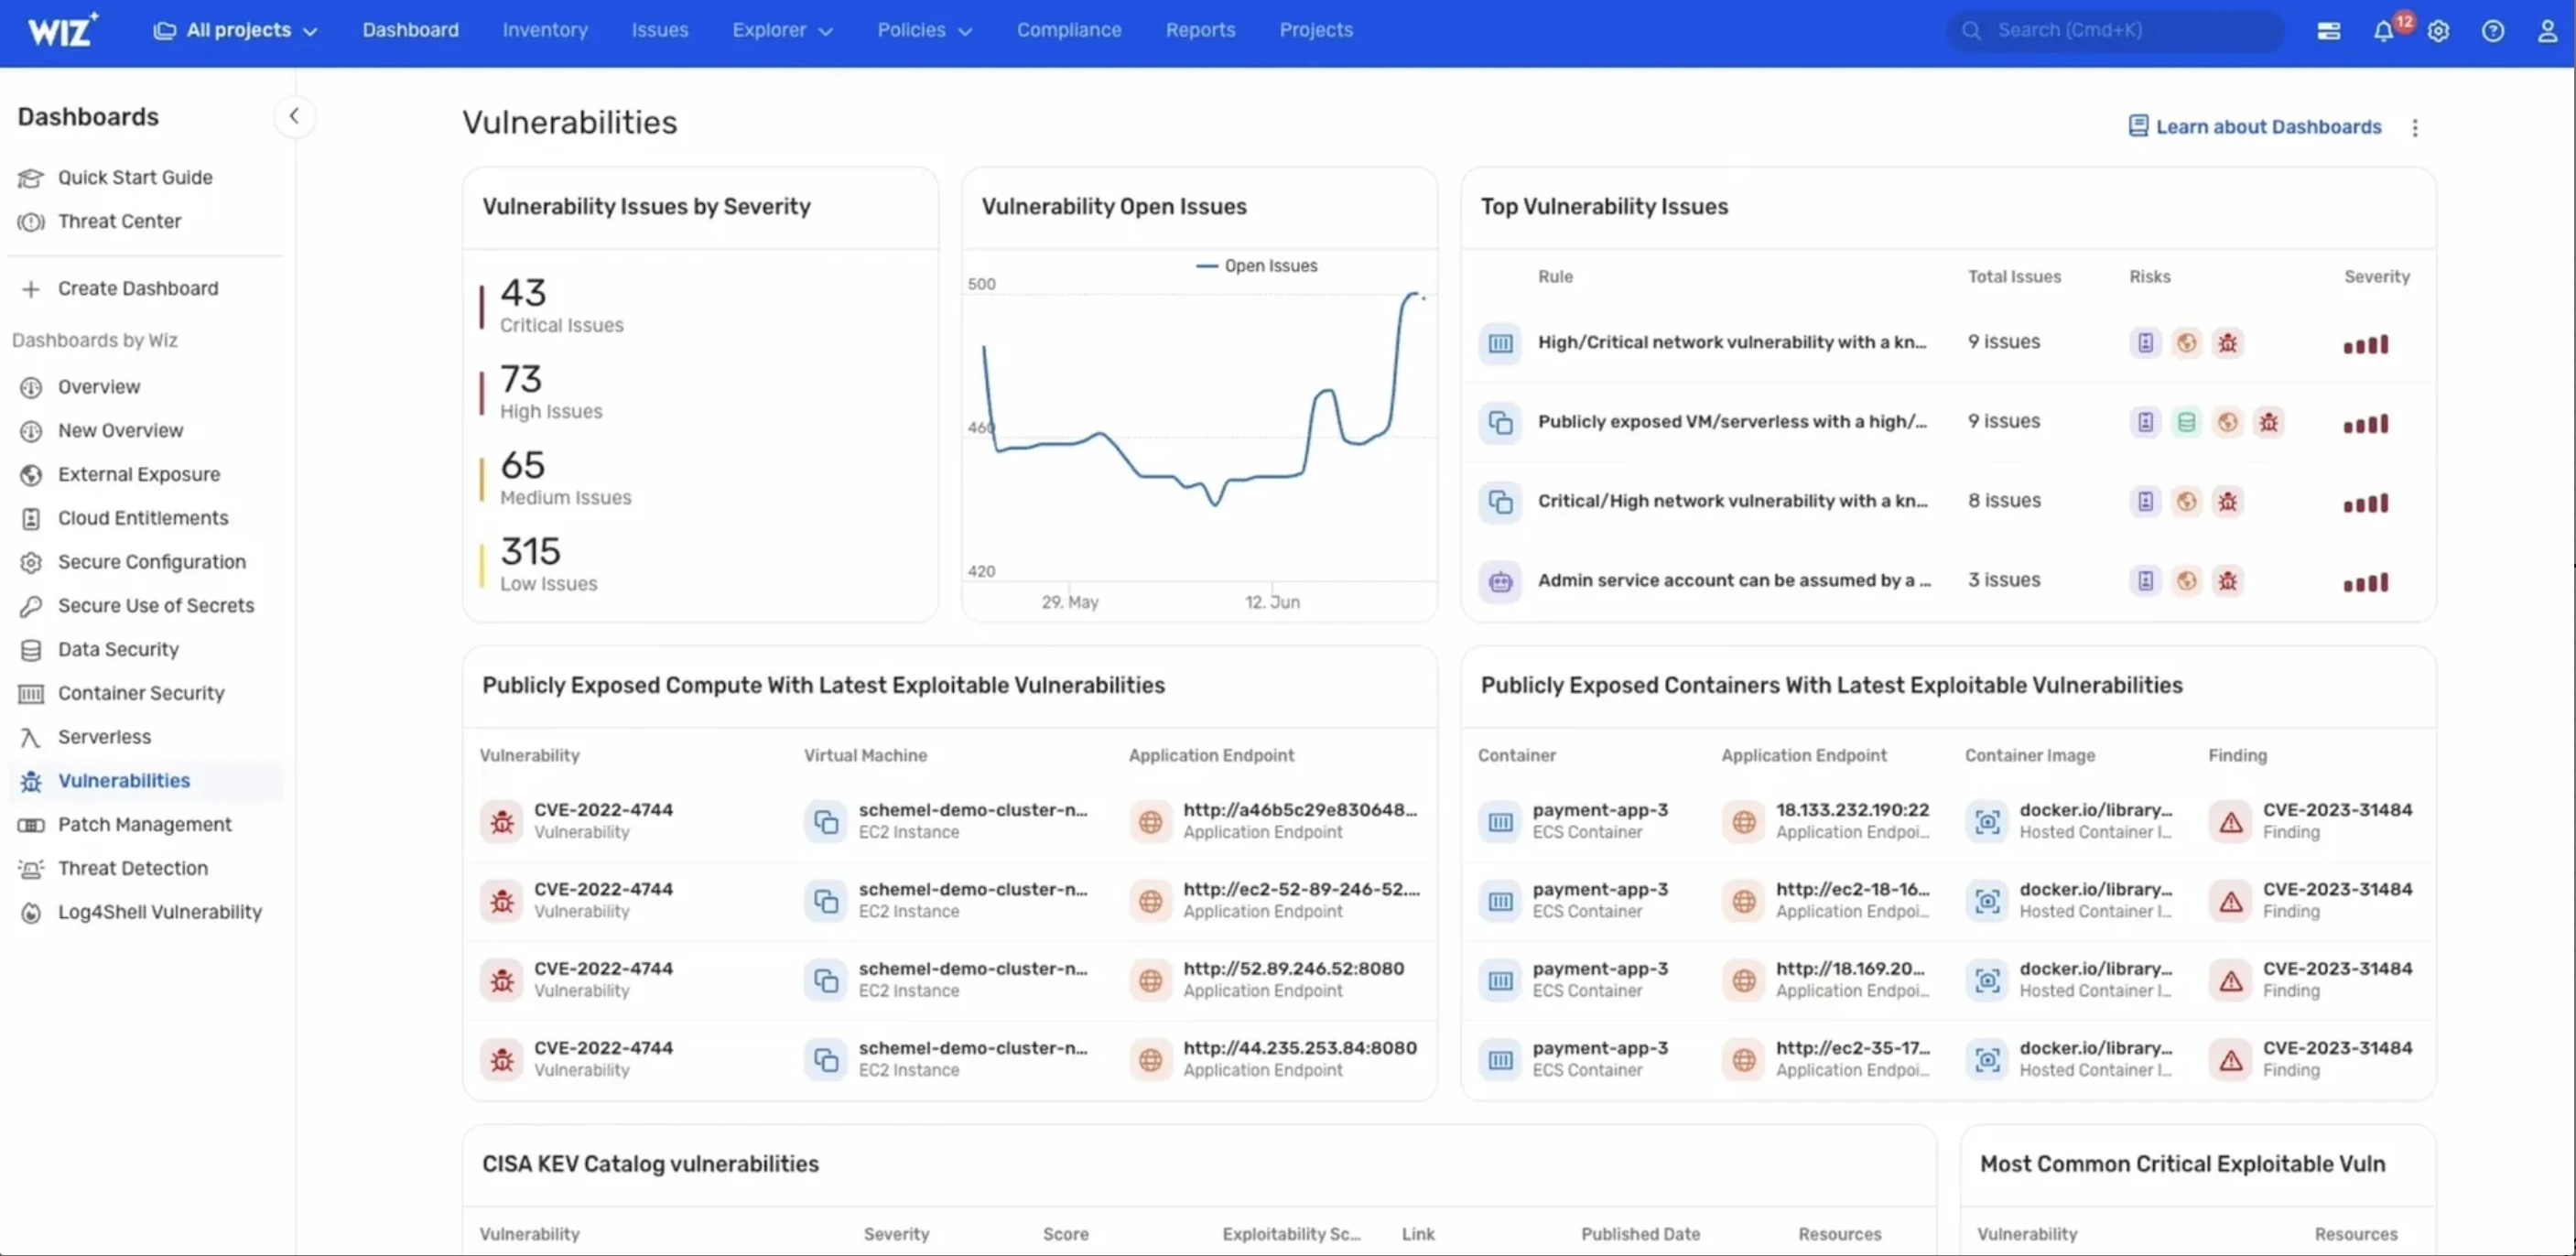Open the settings gear
This screenshot has height=1256, width=2576.
click(x=2439, y=31)
